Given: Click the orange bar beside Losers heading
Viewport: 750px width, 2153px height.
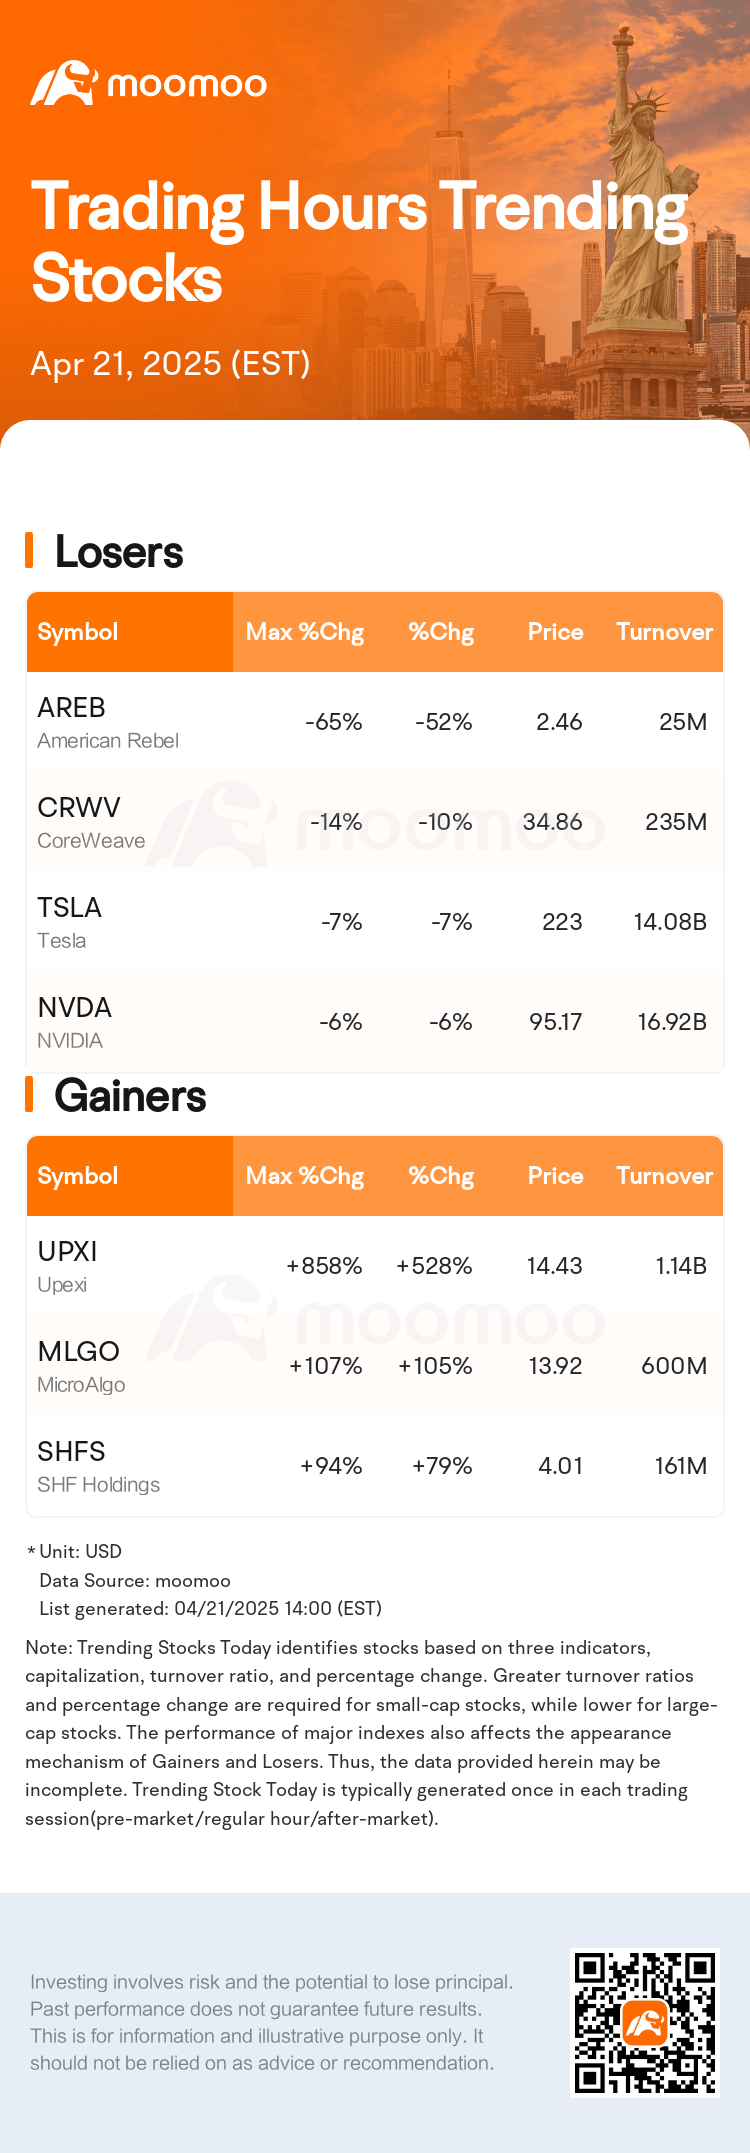Looking at the screenshot, I should [x=29, y=551].
